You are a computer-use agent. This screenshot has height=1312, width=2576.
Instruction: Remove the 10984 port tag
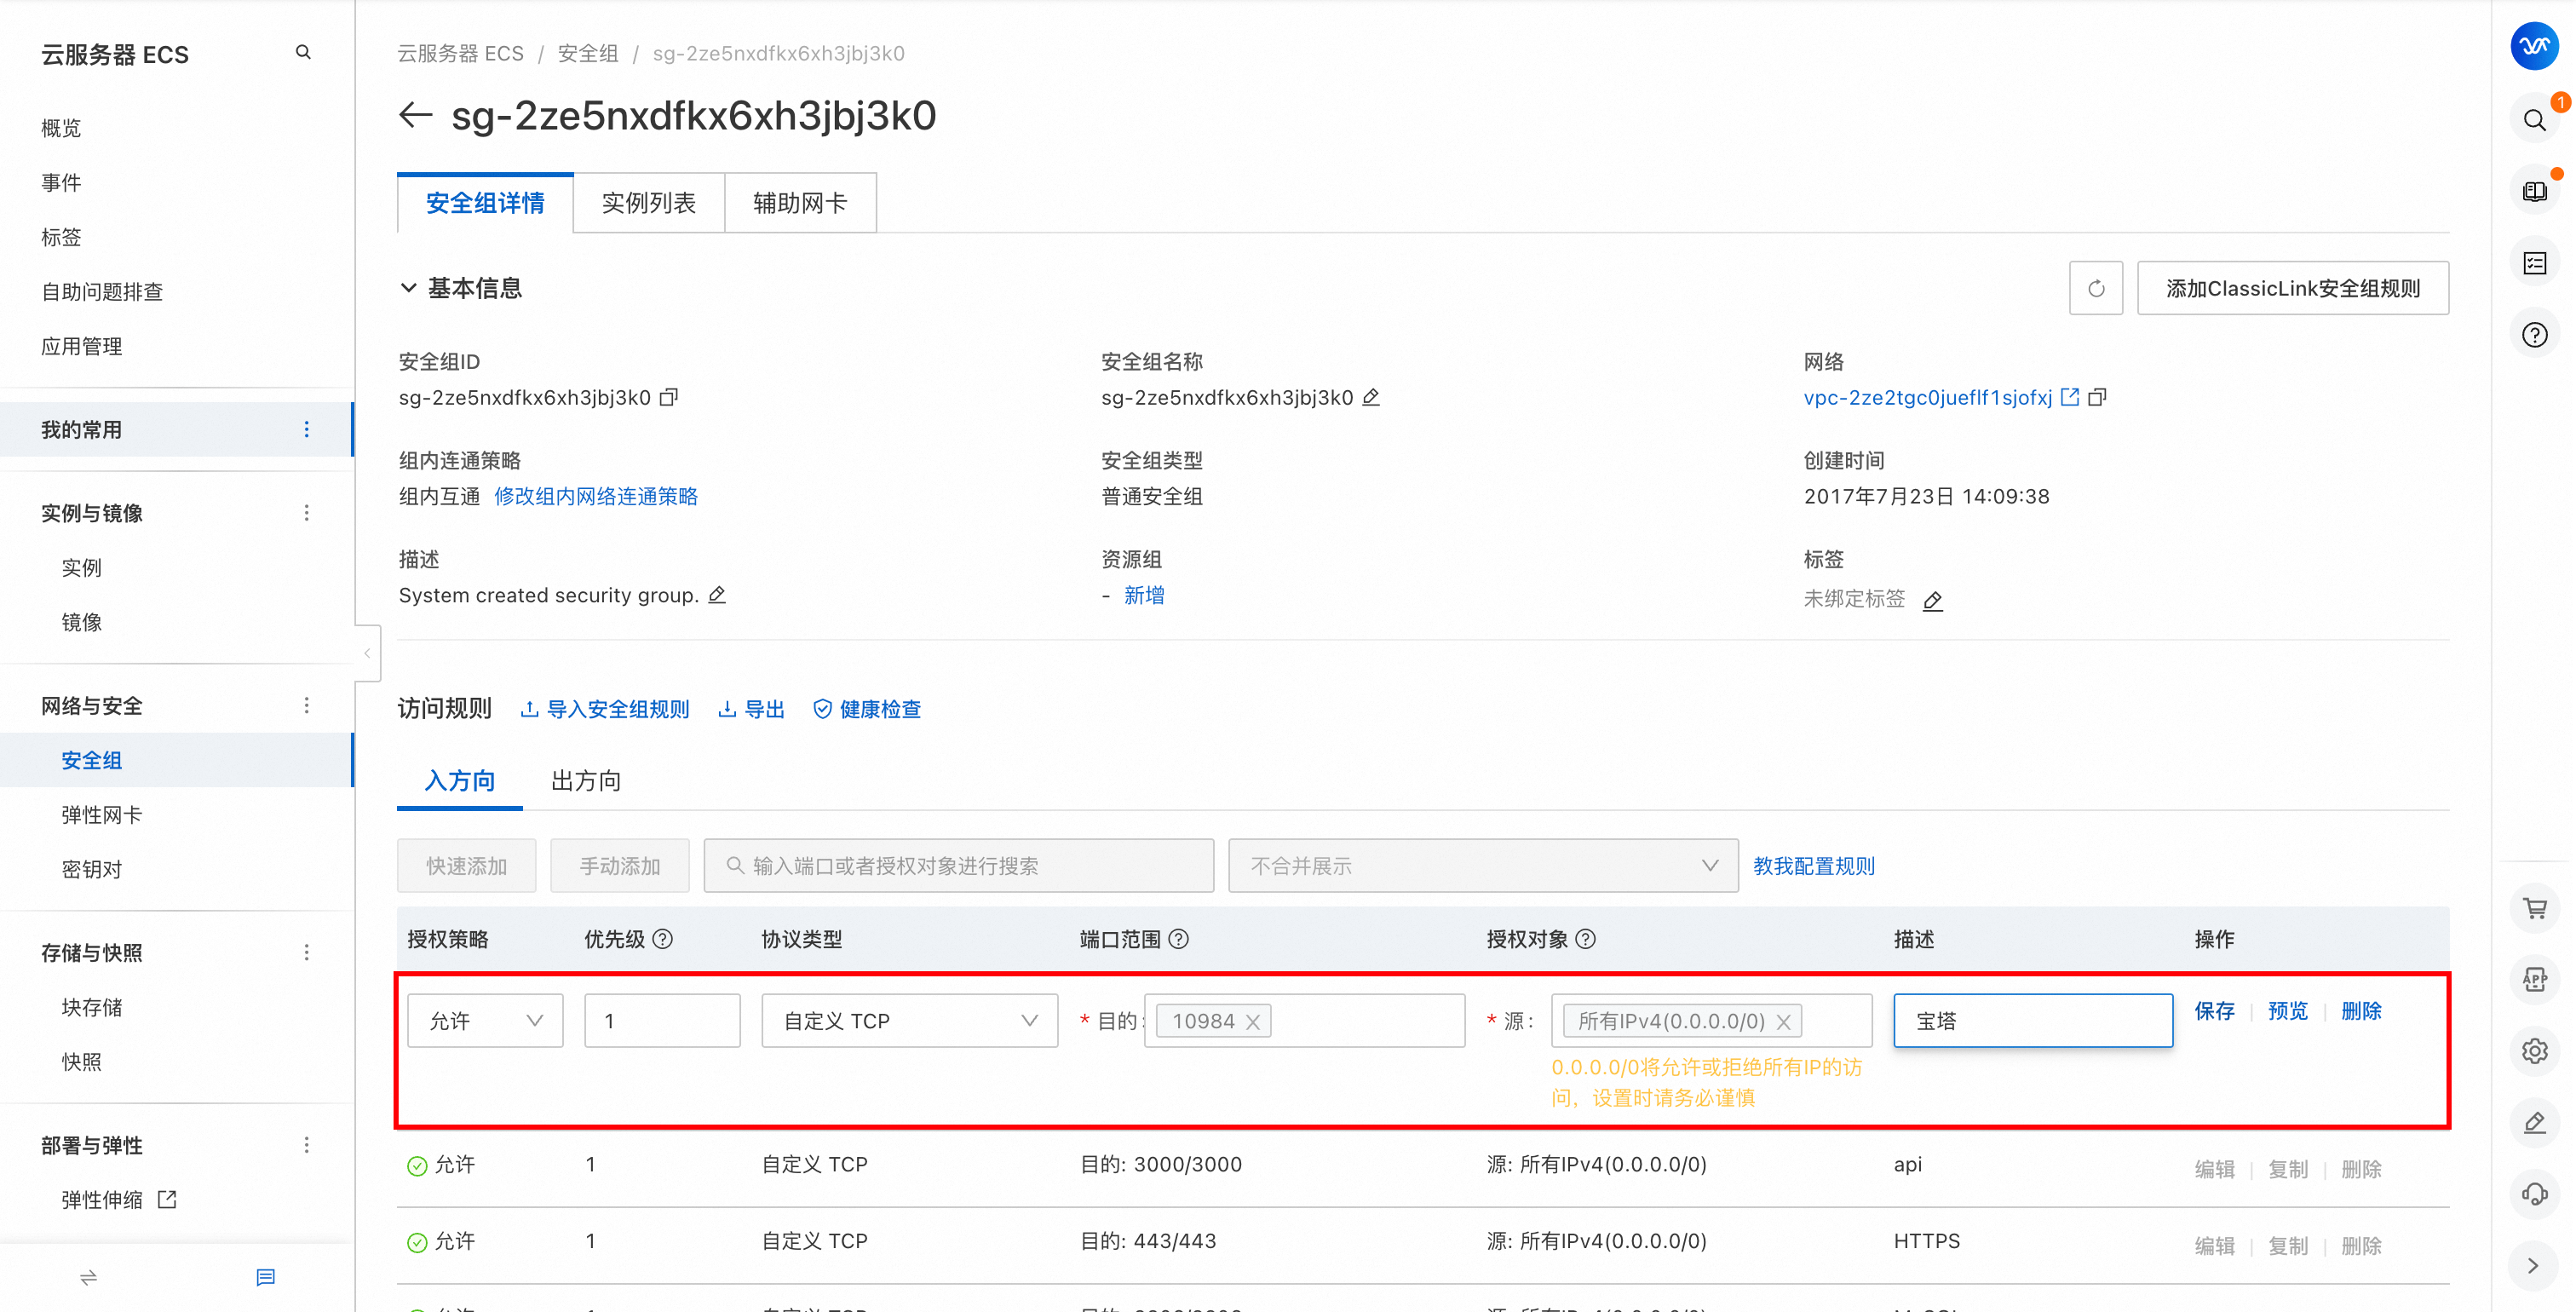tap(1252, 1021)
